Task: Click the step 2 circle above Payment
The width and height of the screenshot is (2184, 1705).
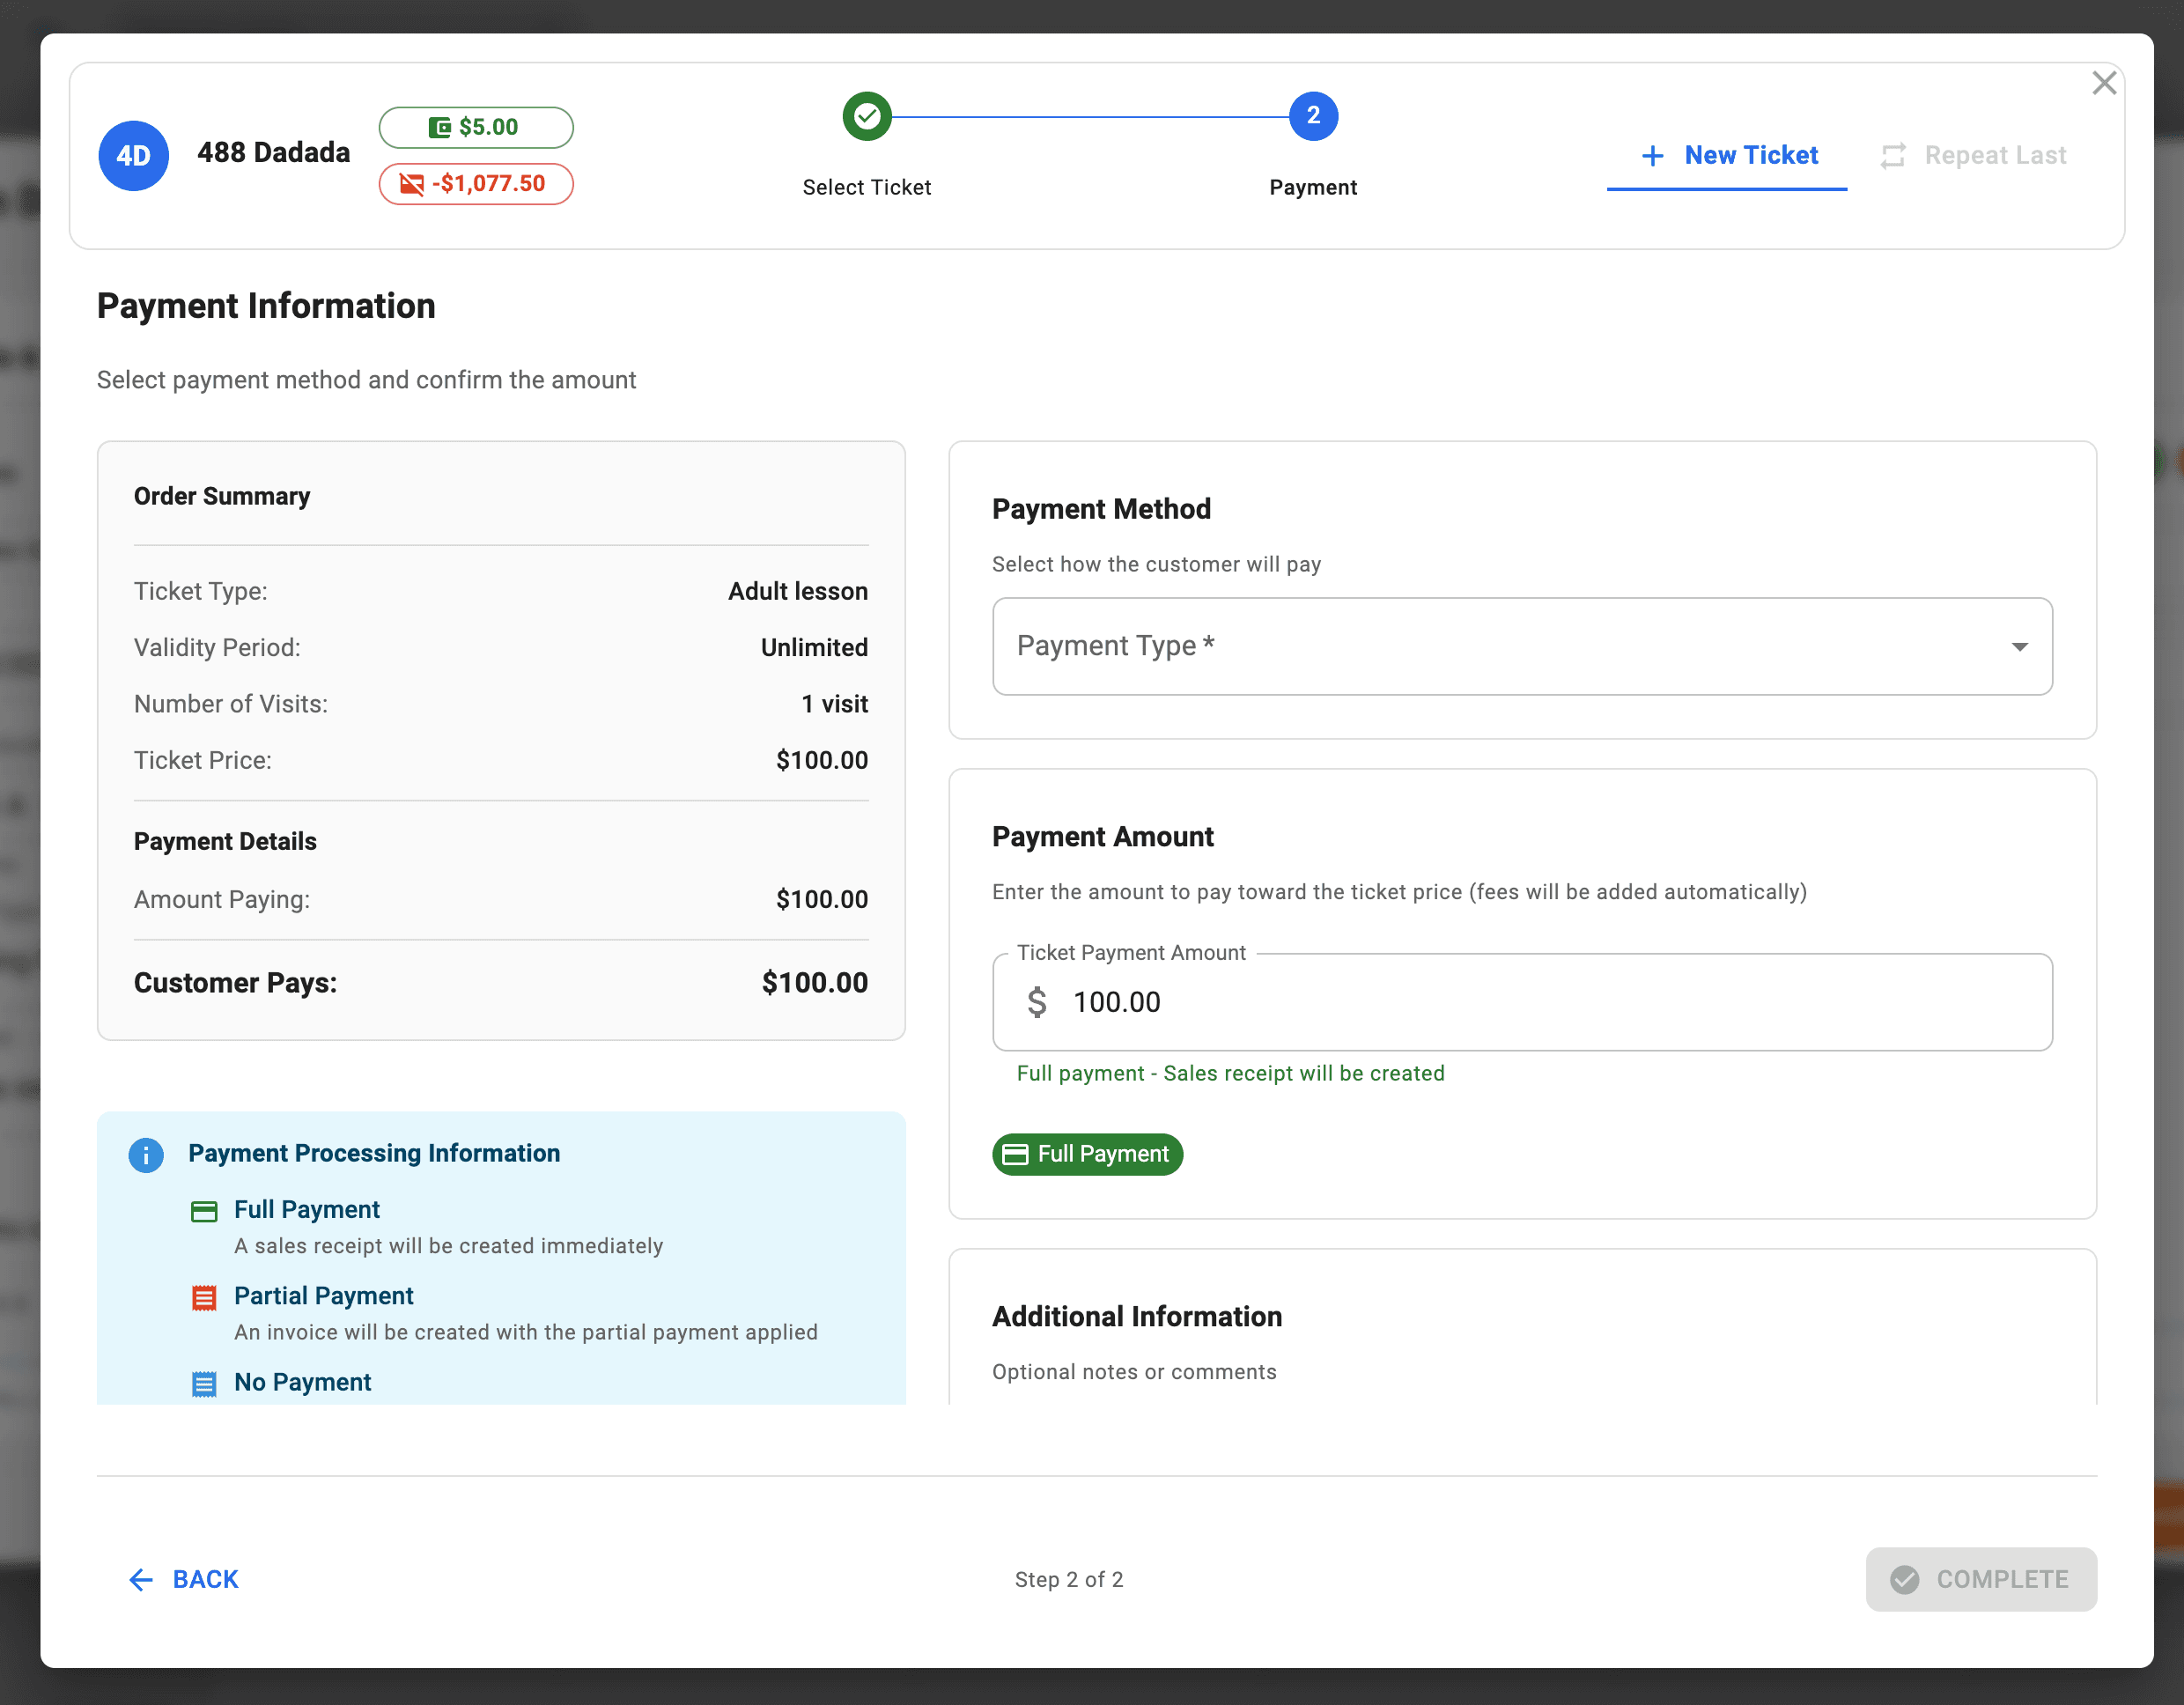Action: 1313,116
